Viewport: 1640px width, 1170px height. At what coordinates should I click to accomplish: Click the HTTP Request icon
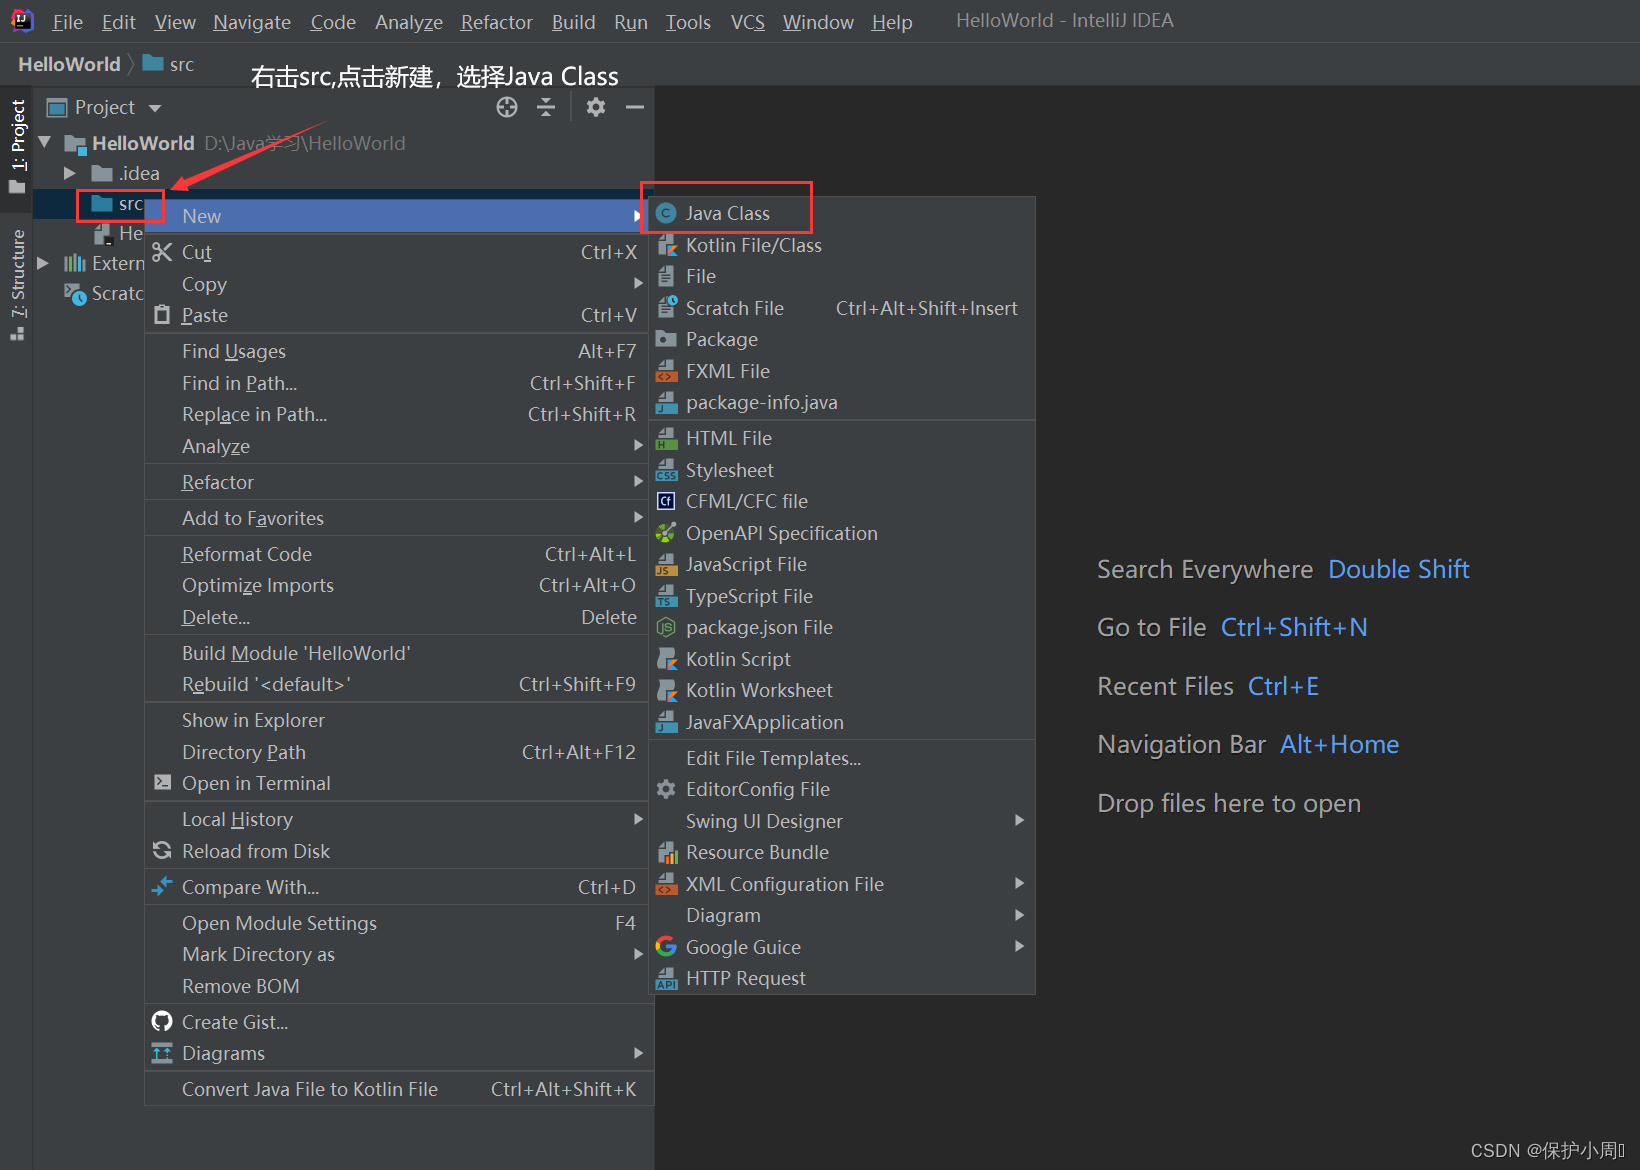pyautogui.click(x=666, y=978)
